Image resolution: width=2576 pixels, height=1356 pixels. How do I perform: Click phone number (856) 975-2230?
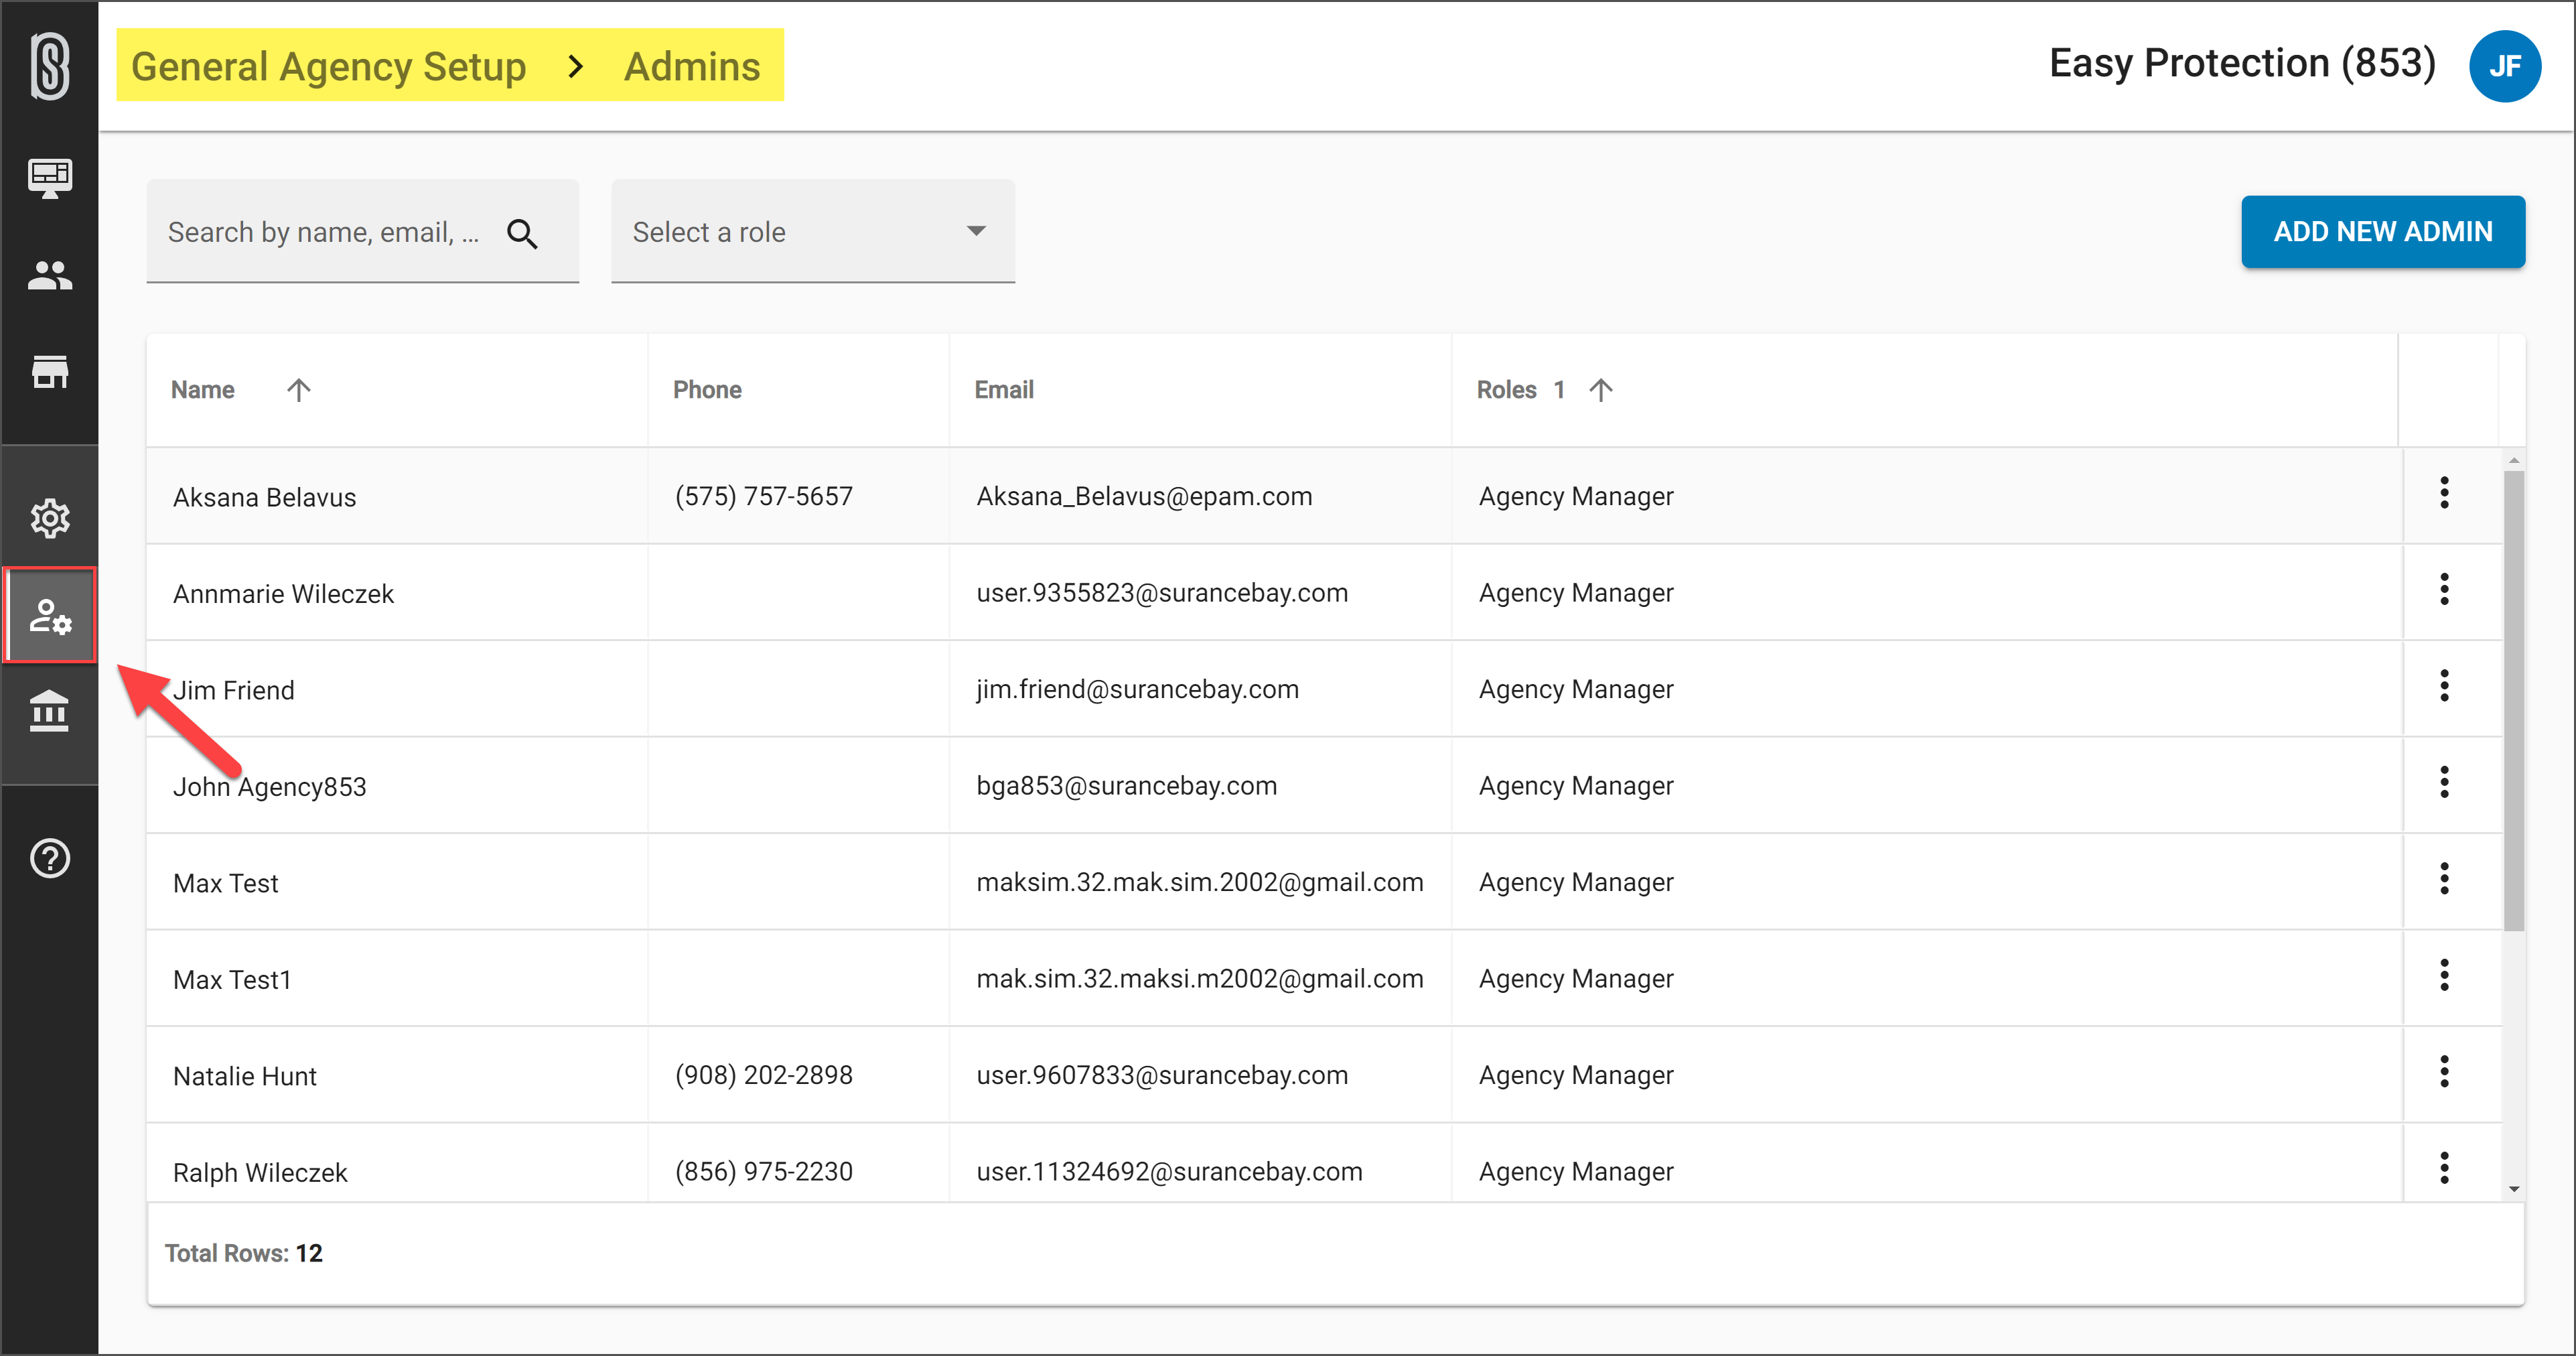(x=764, y=1172)
